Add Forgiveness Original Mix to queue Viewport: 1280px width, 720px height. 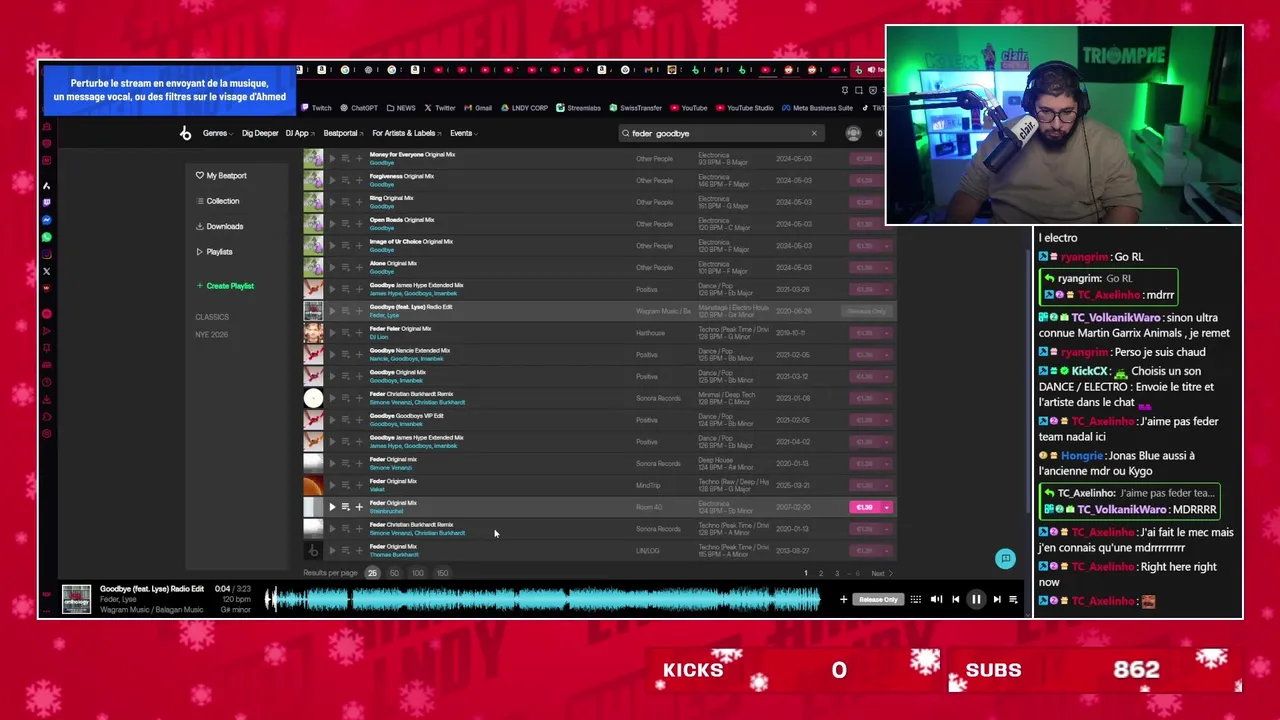click(x=346, y=180)
